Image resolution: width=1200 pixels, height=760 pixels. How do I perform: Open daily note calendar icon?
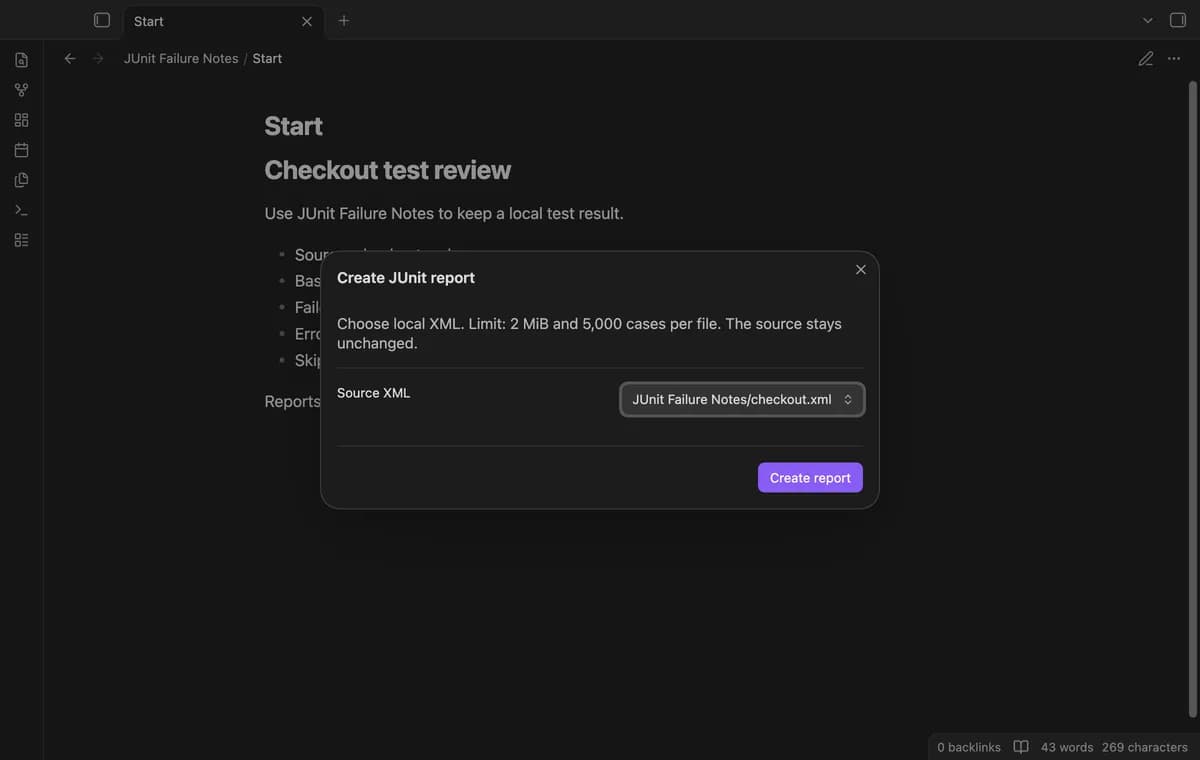point(21,150)
